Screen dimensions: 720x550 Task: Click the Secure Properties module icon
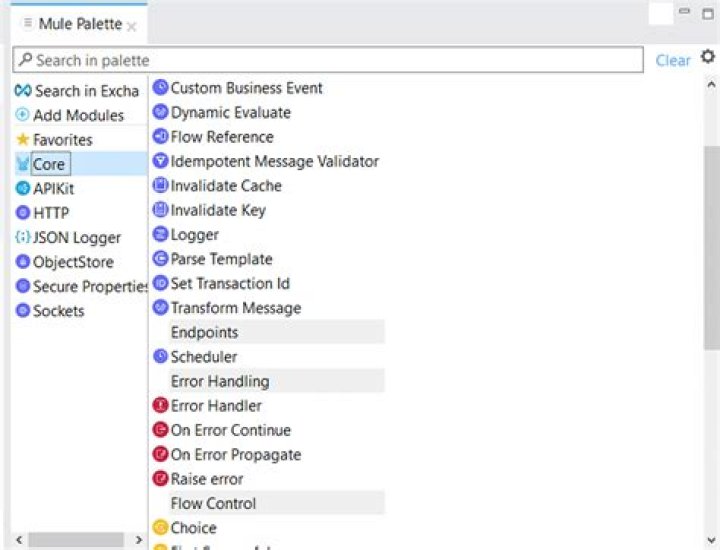22,286
